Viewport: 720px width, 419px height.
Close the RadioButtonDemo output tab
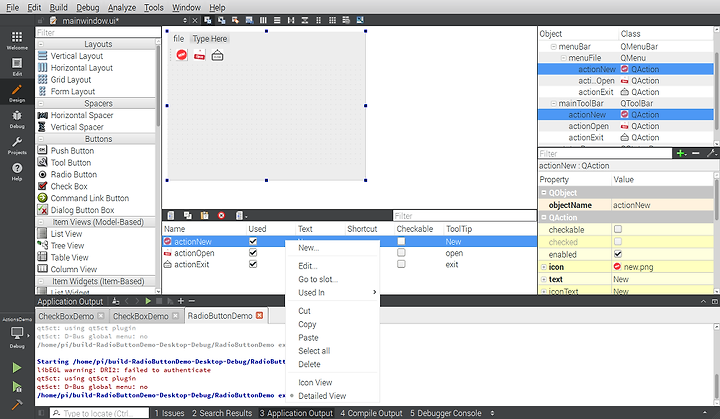click(x=259, y=315)
